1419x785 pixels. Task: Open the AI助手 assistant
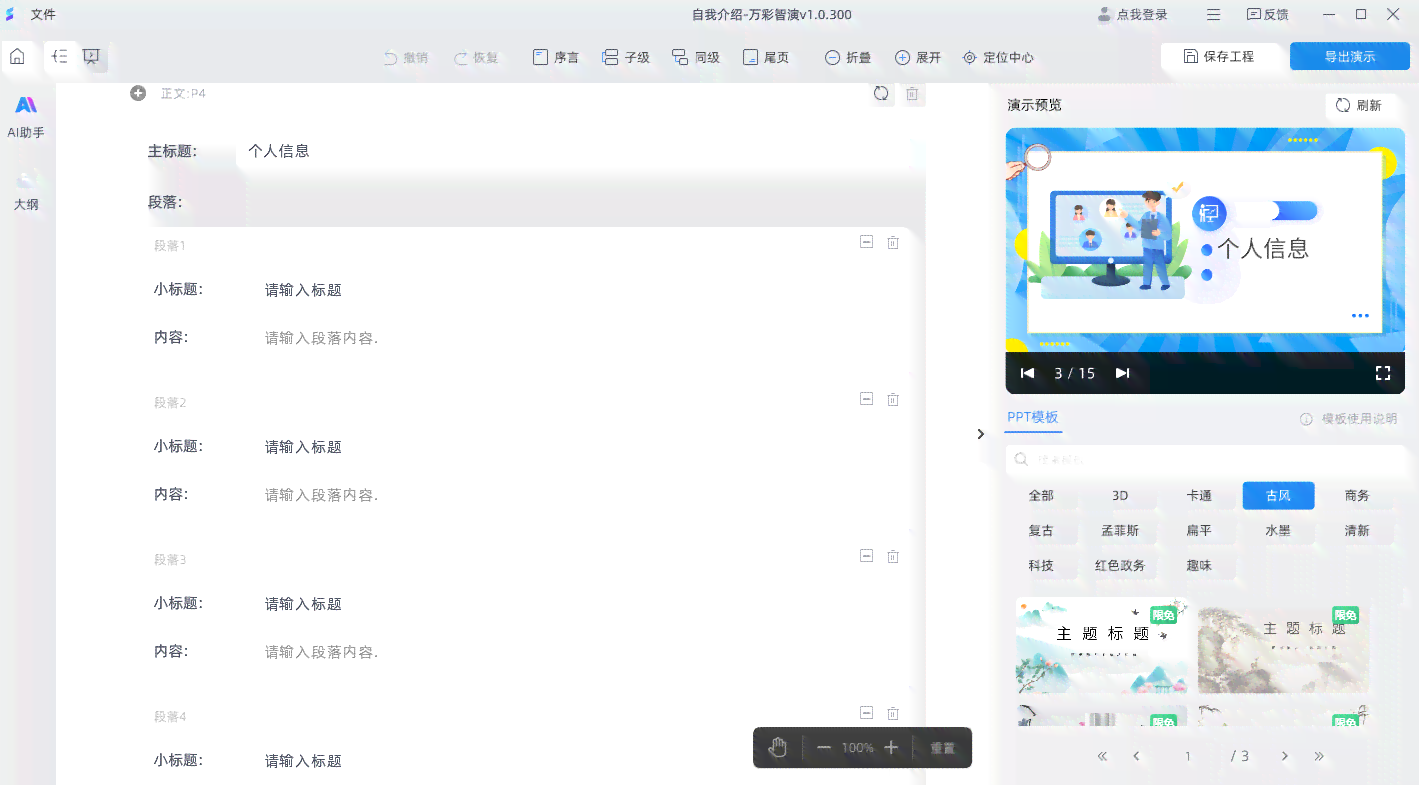(26, 117)
